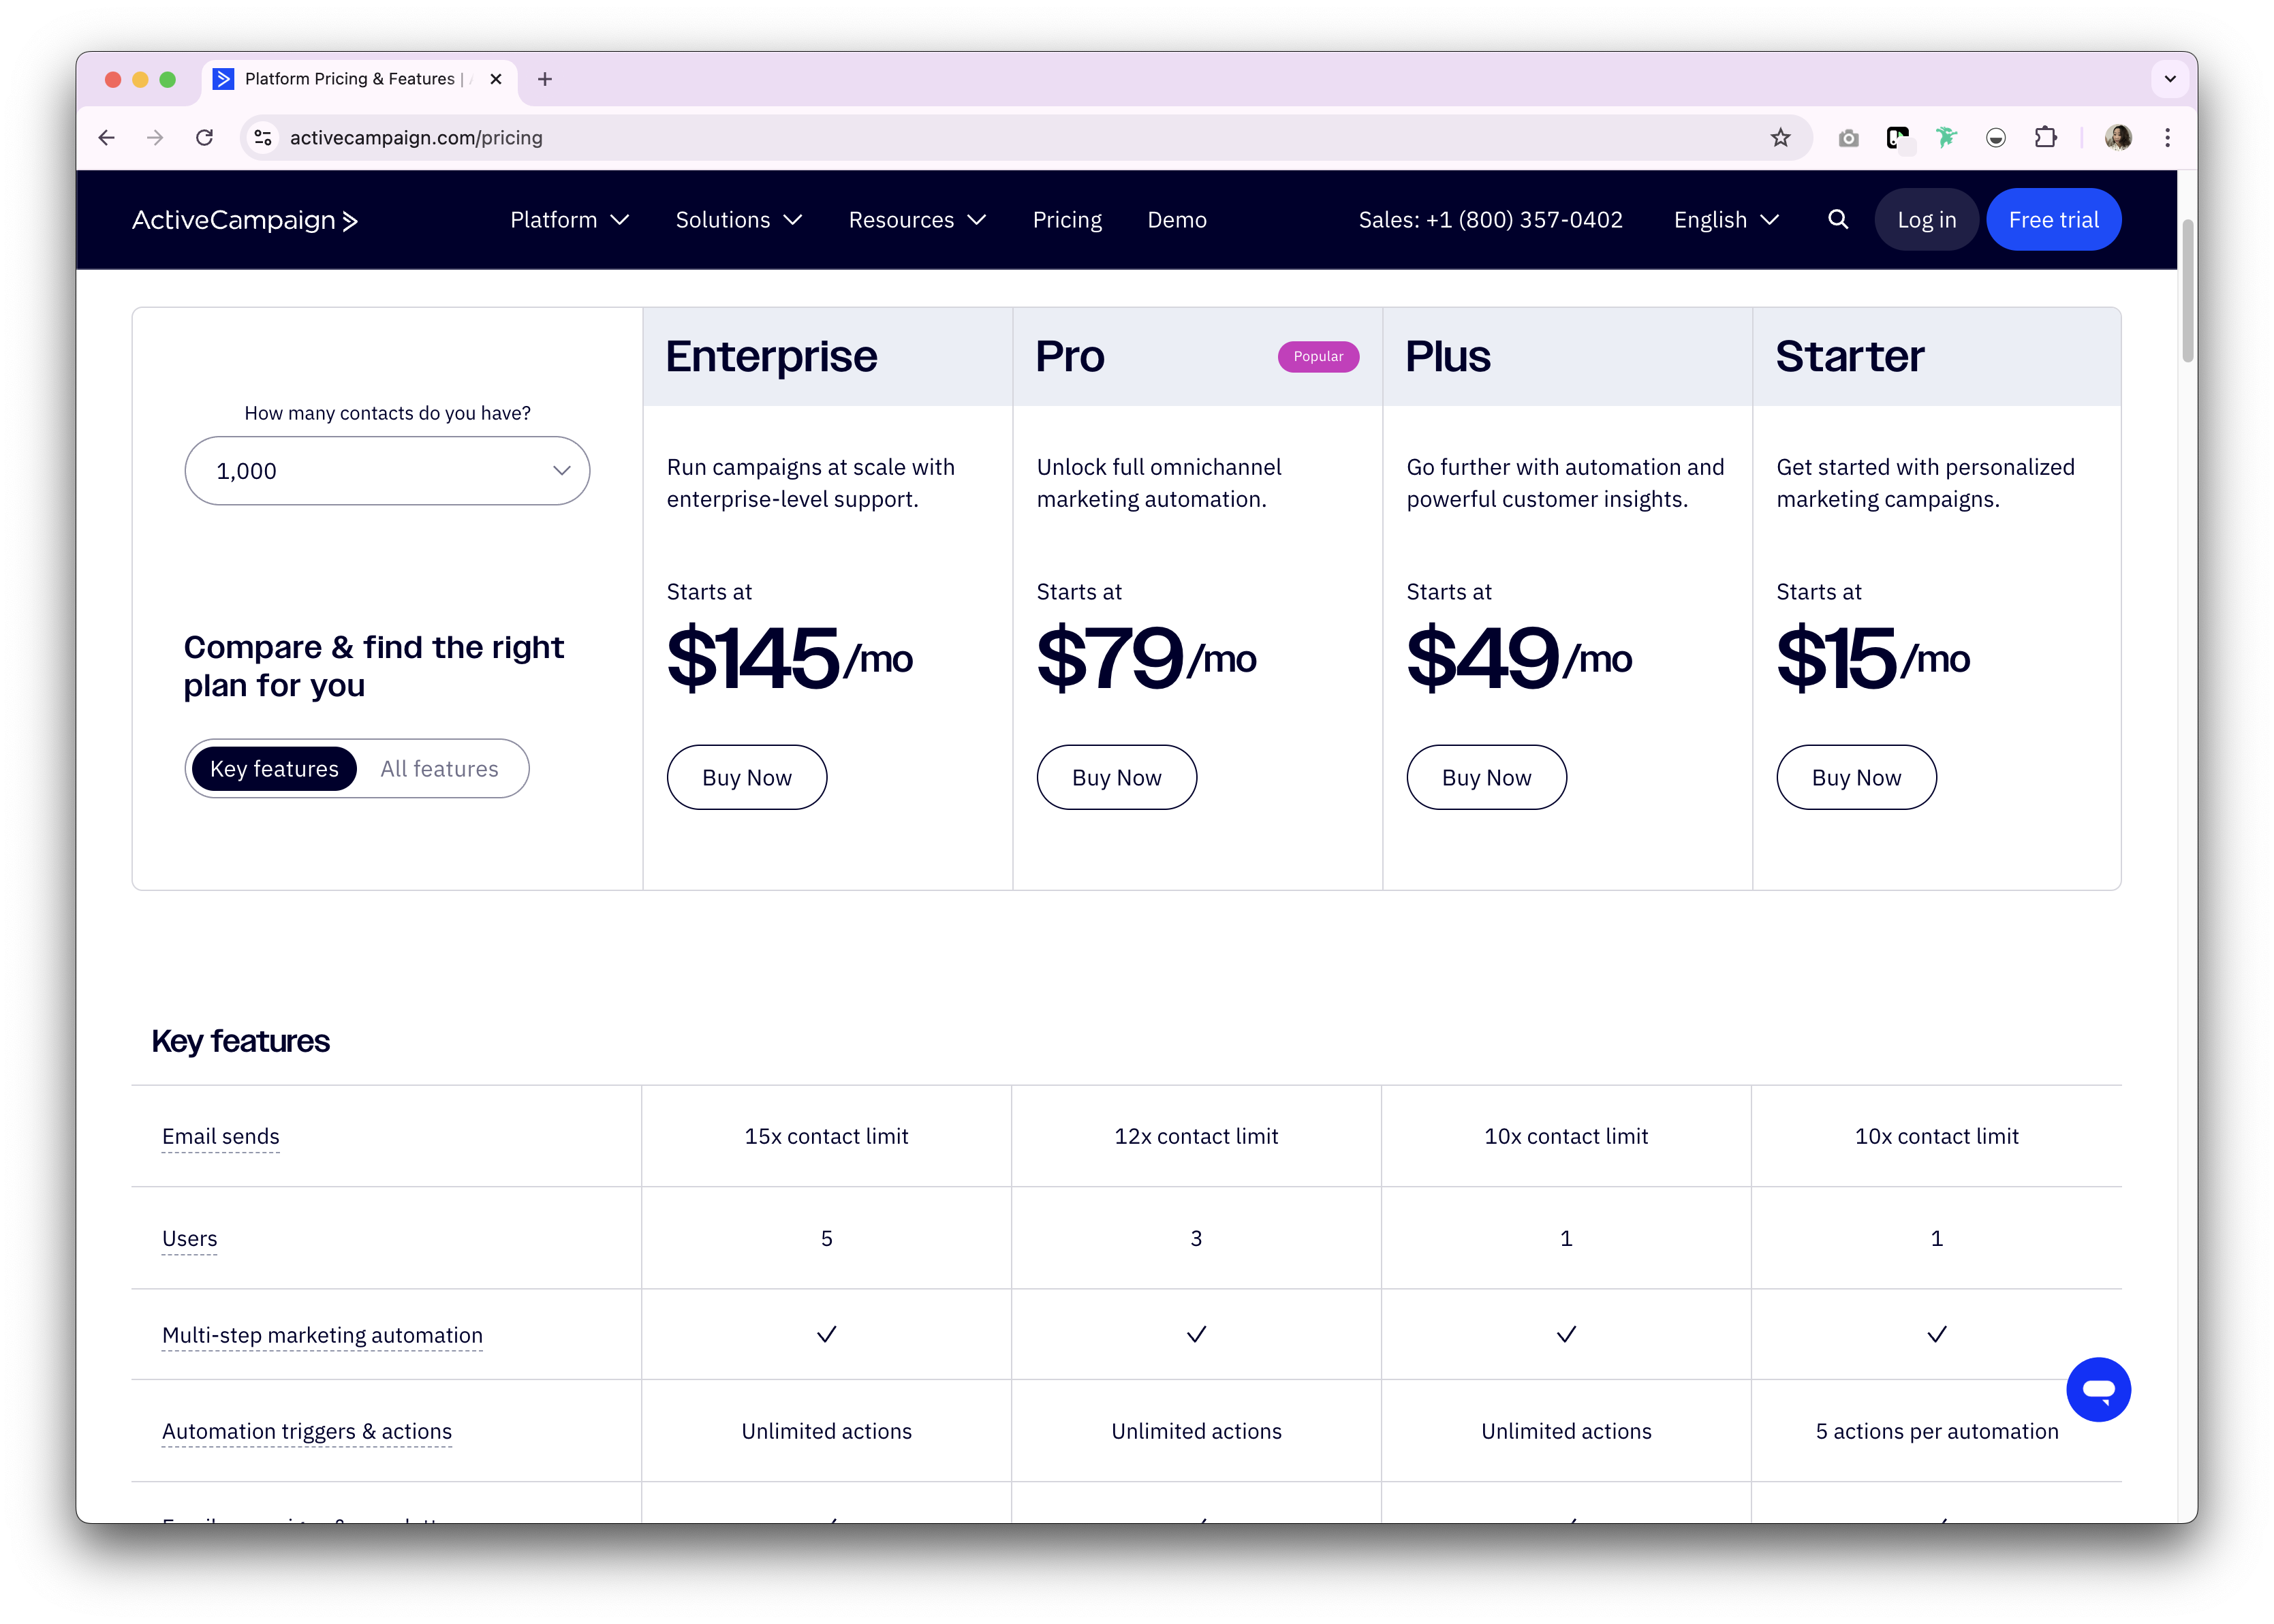Click the $15/mo Starter price

(x=1873, y=658)
